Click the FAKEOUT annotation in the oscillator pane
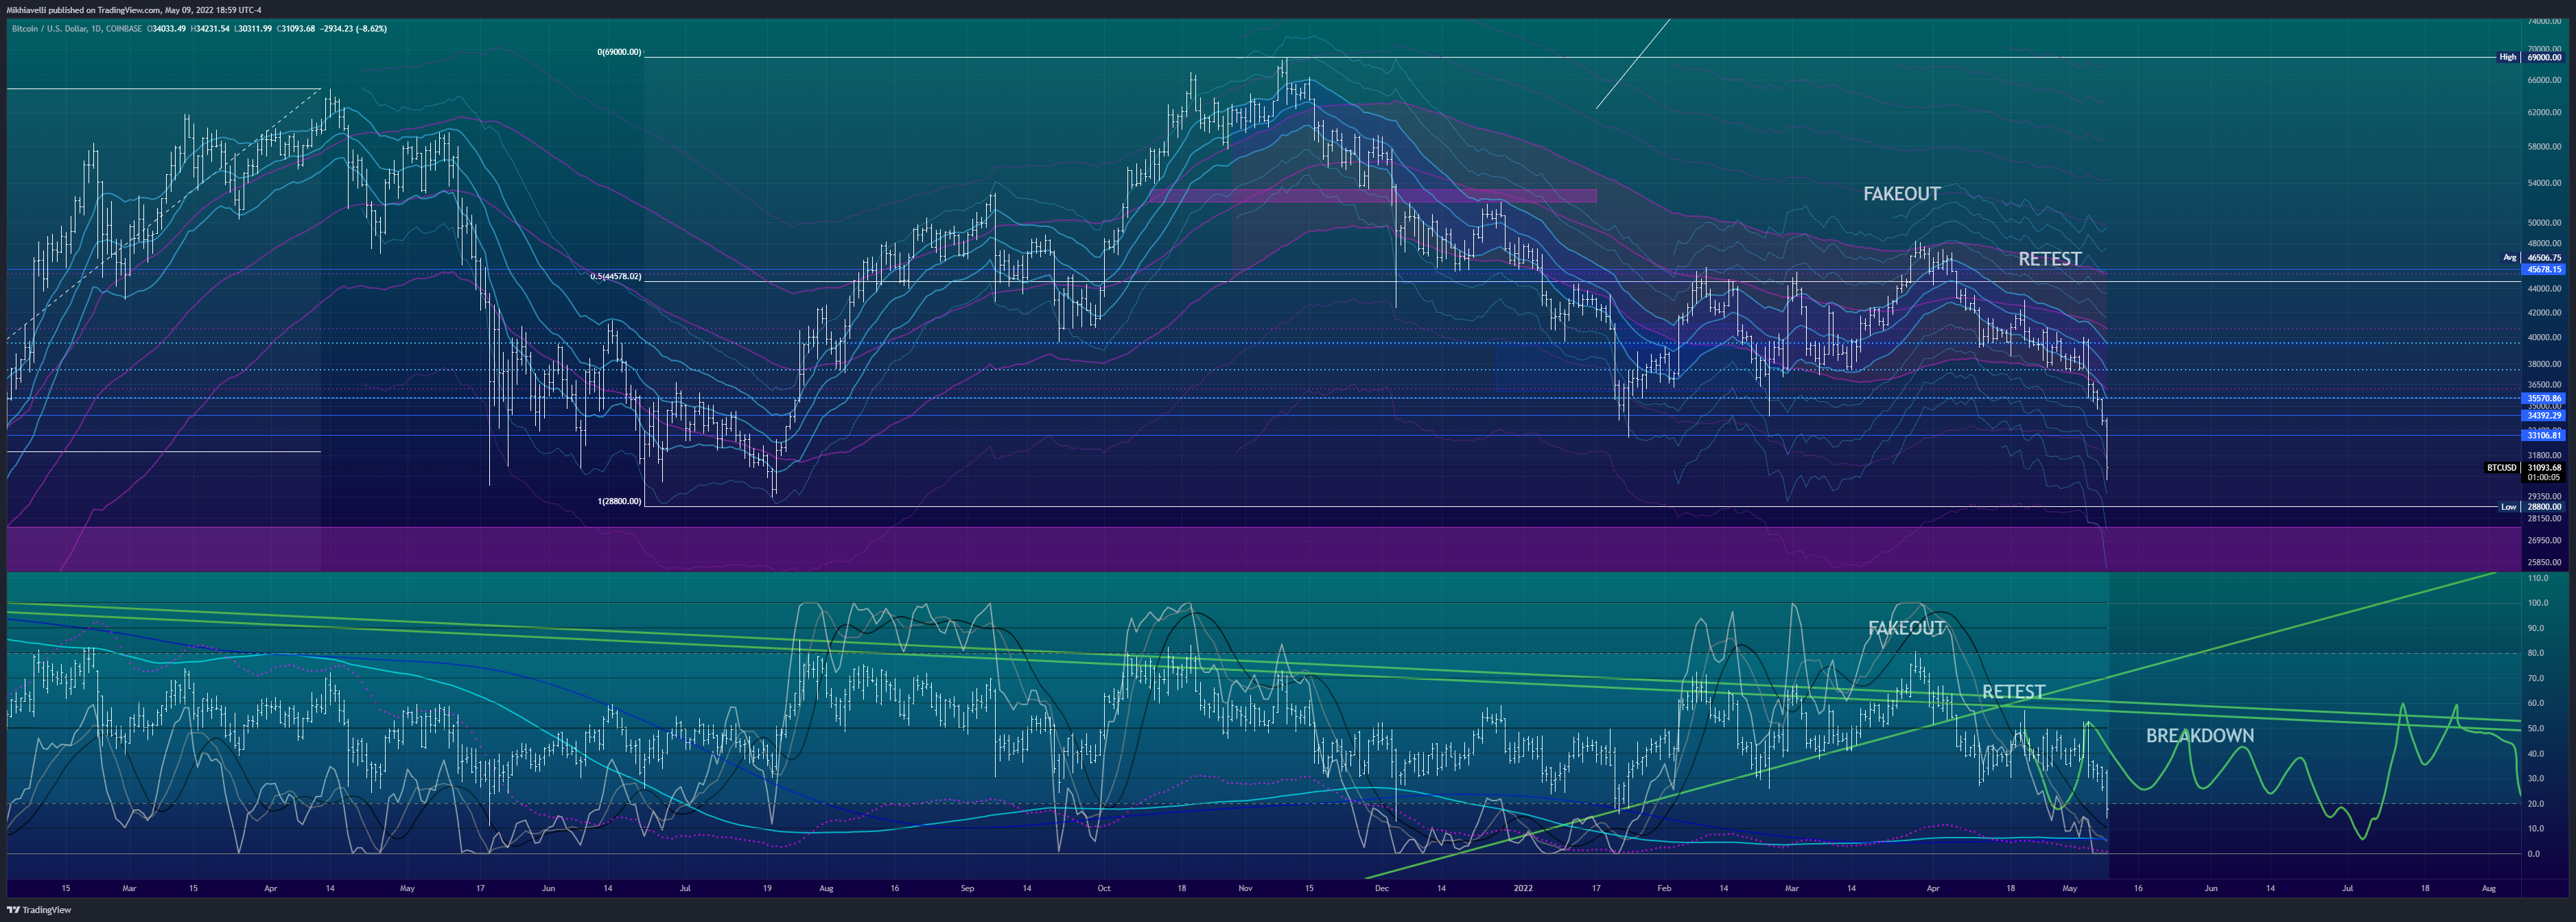 (1906, 628)
